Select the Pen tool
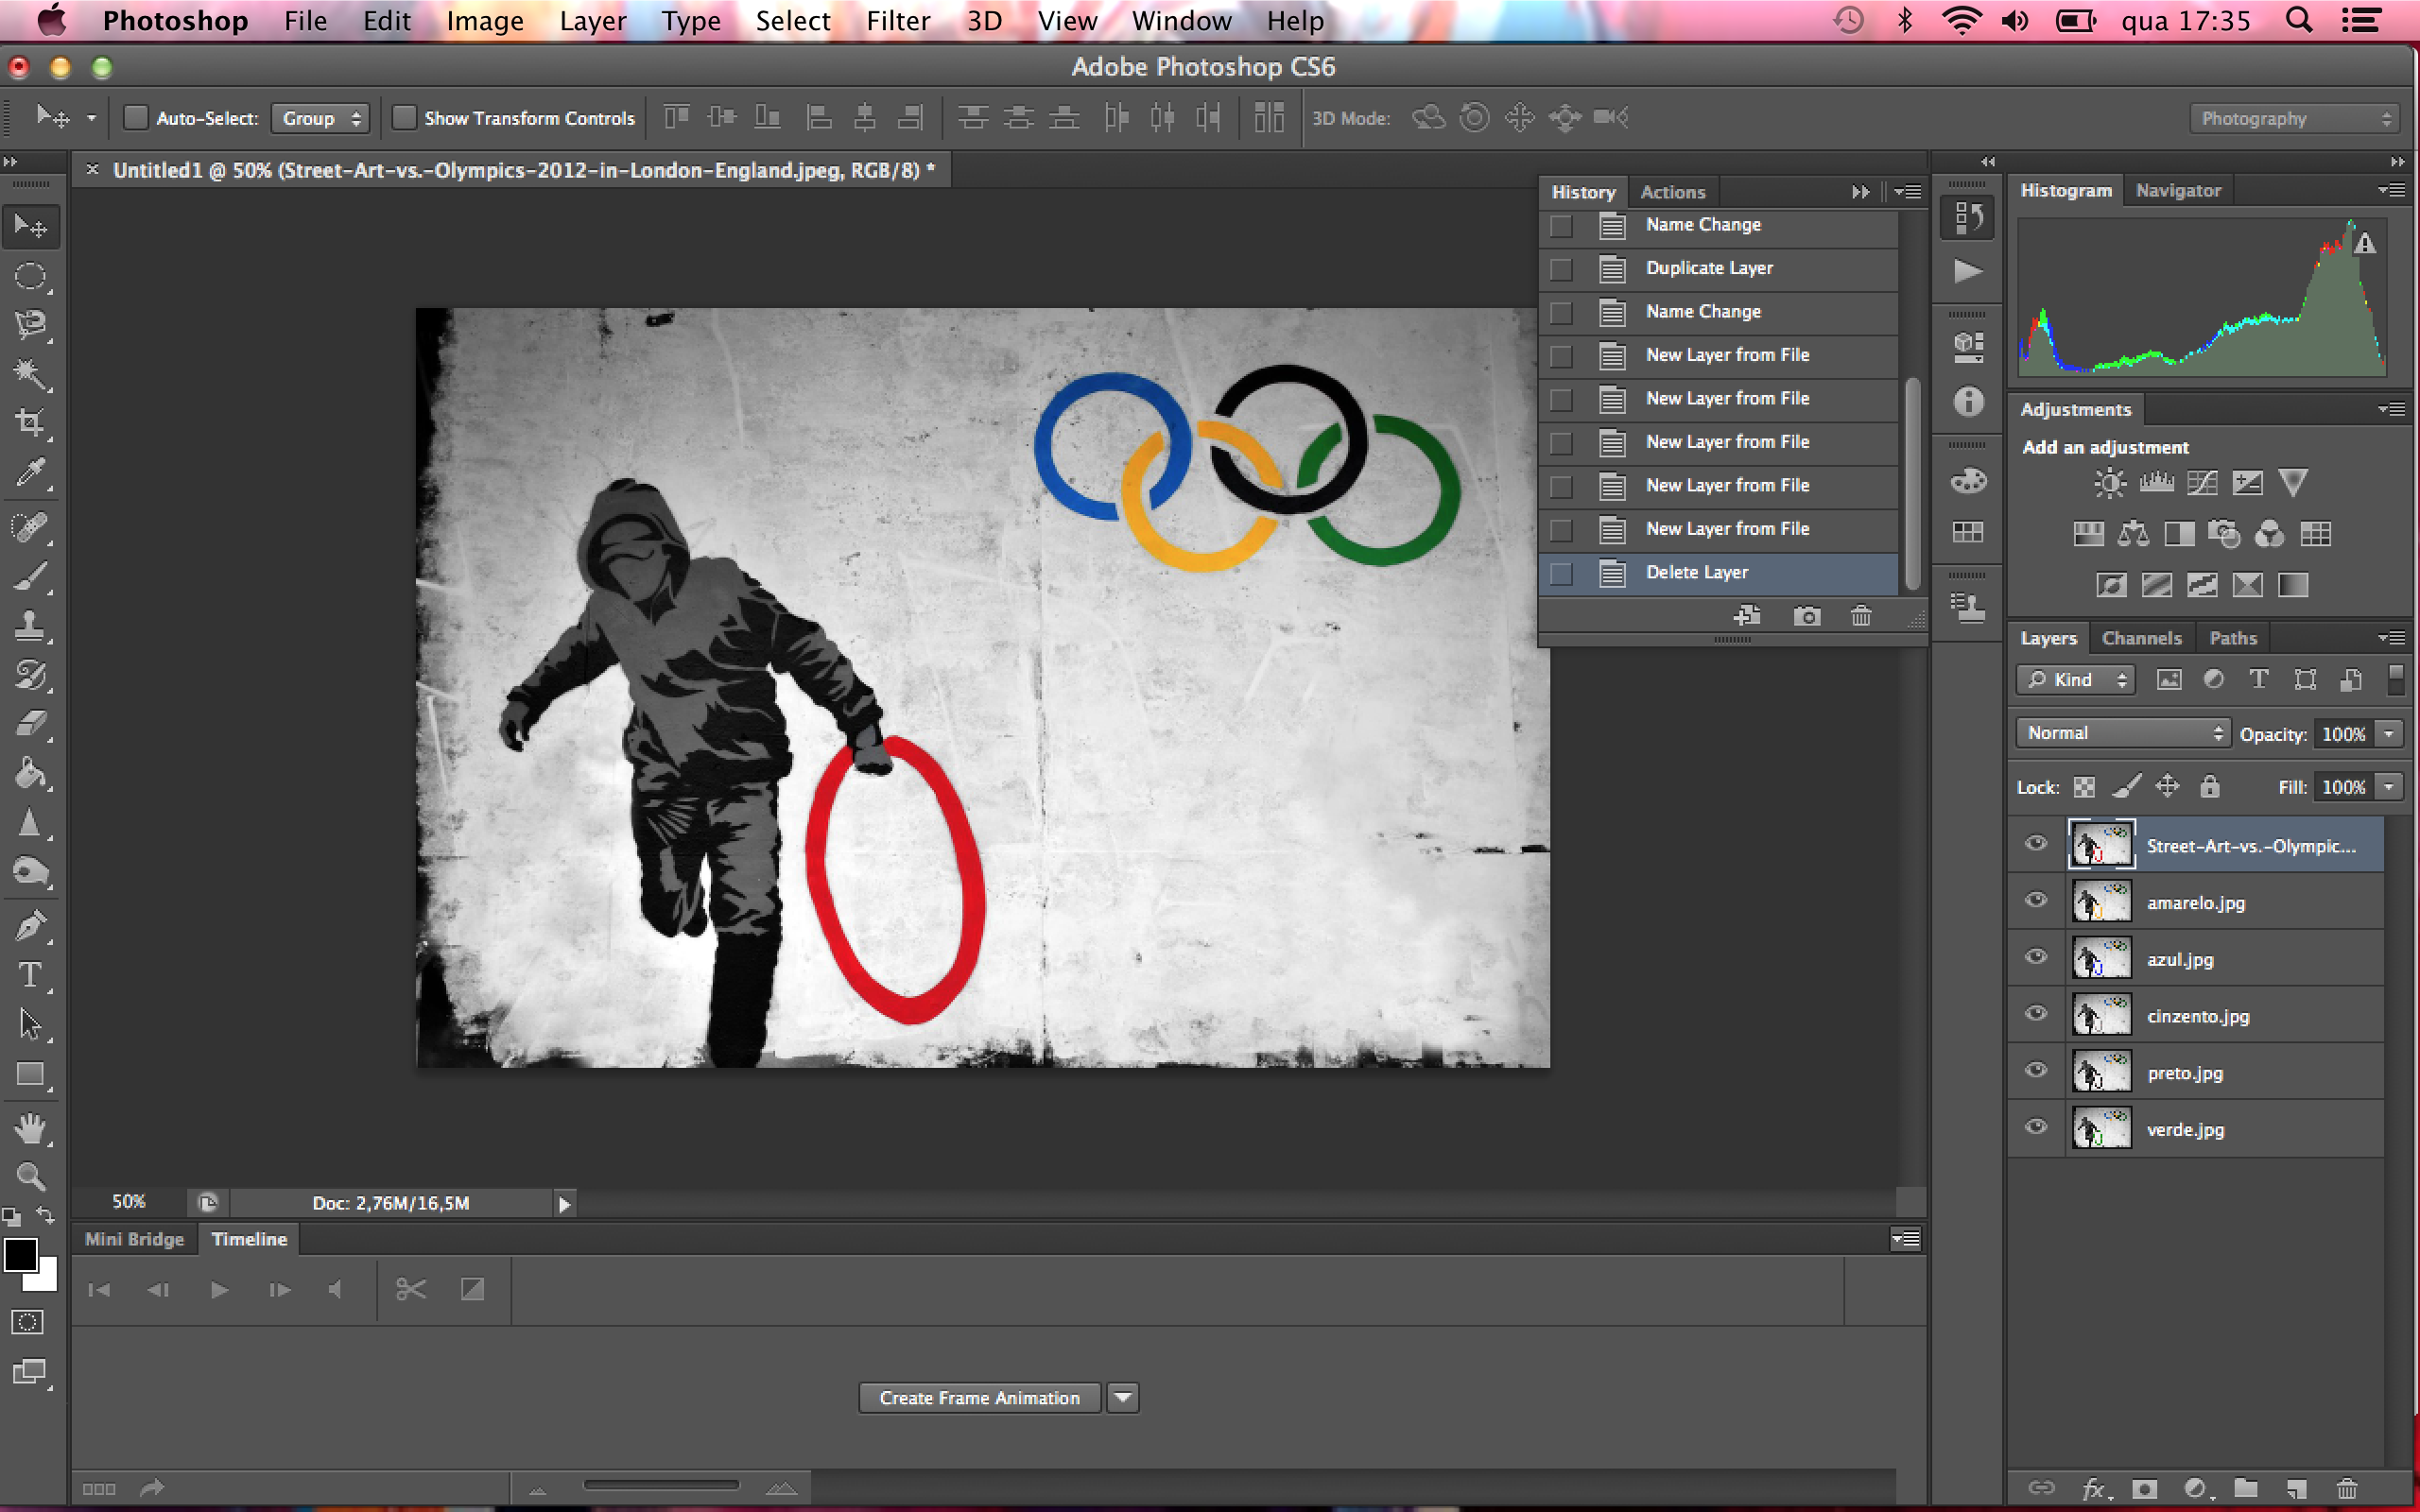 tap(30, 925)
